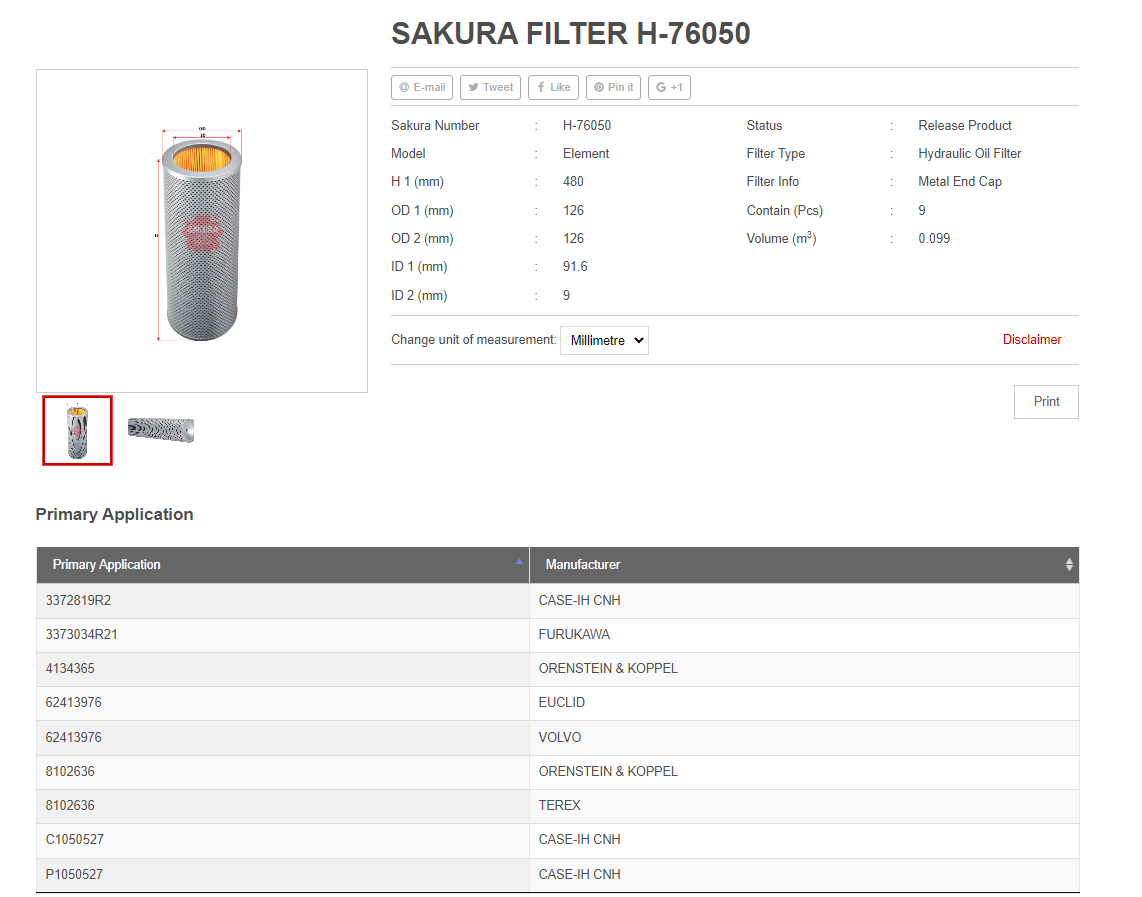Click the Print button

pyautogui.click(x=1046, y=401)
